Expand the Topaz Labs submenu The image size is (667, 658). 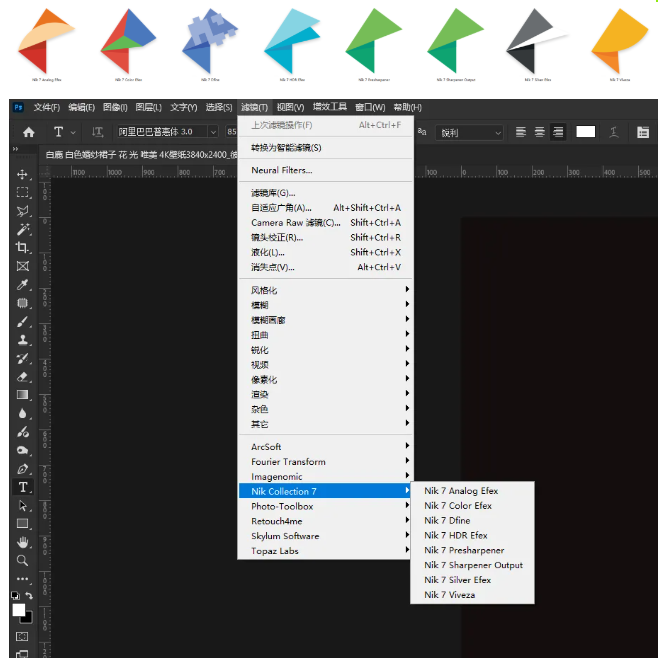pyautogui.click(x=326, y=551)
